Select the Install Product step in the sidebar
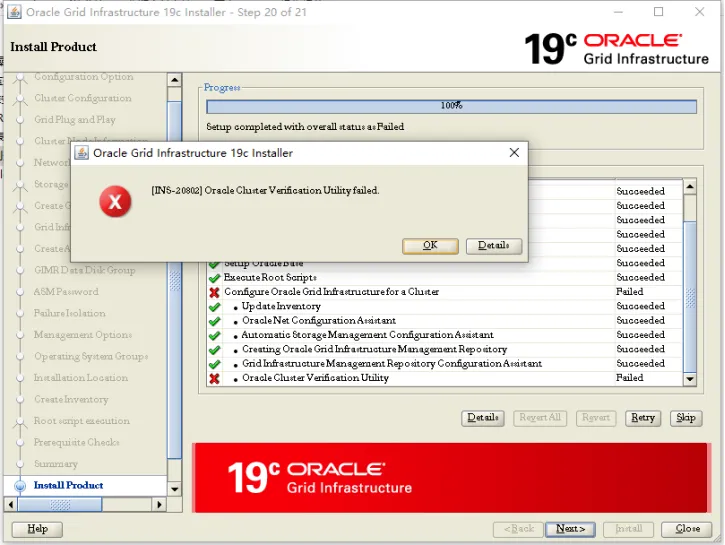 [68, 485]
